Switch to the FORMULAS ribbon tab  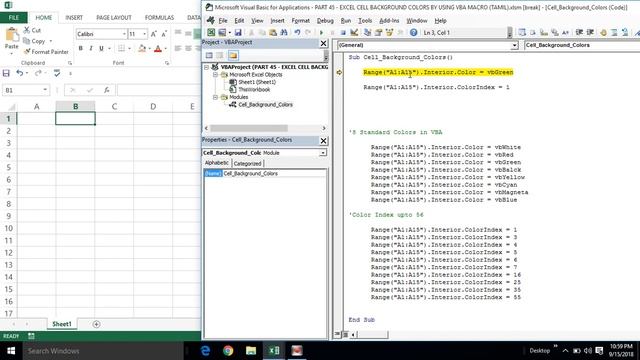click(x=159, y=18)
